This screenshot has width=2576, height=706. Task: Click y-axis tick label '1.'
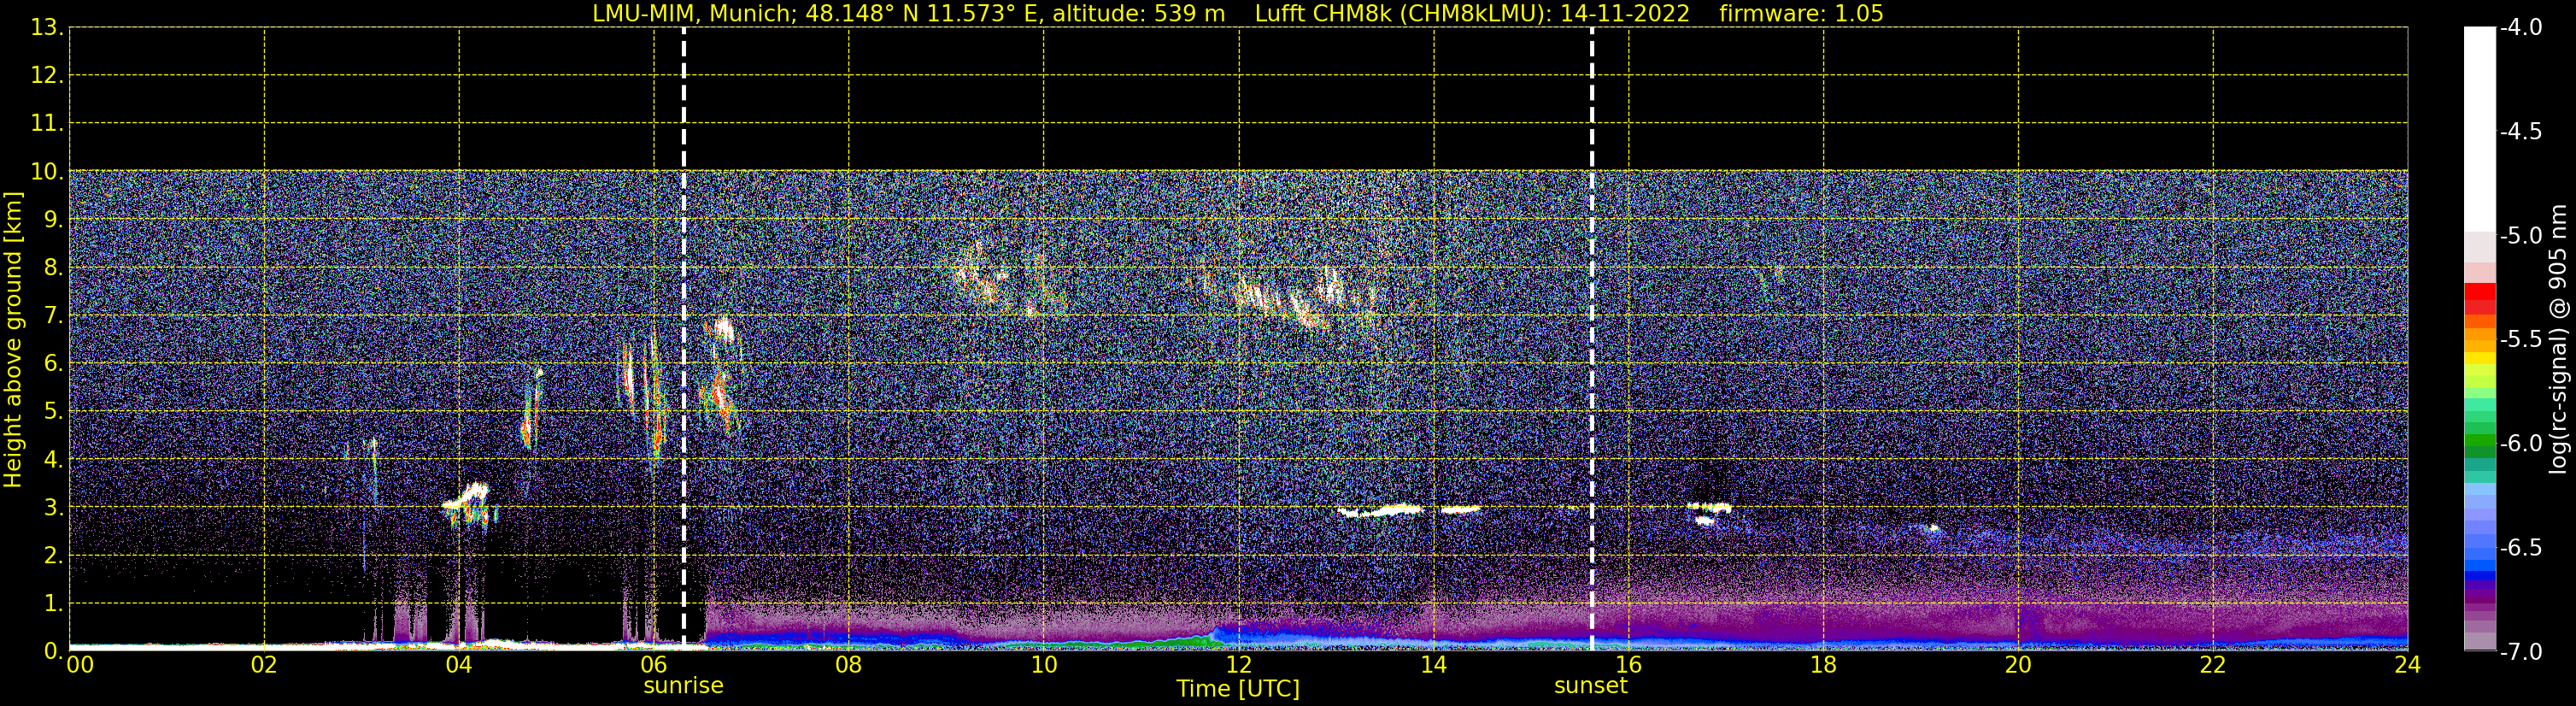(x=53, y=604)
